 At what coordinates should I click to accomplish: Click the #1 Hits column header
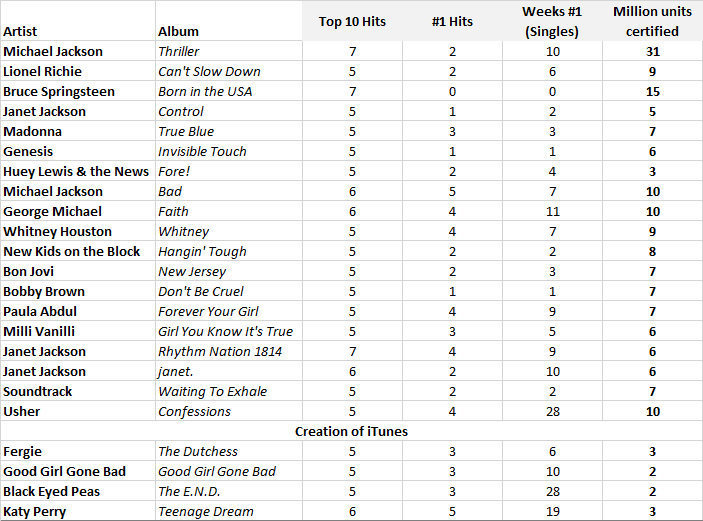(x=452, y=21)
